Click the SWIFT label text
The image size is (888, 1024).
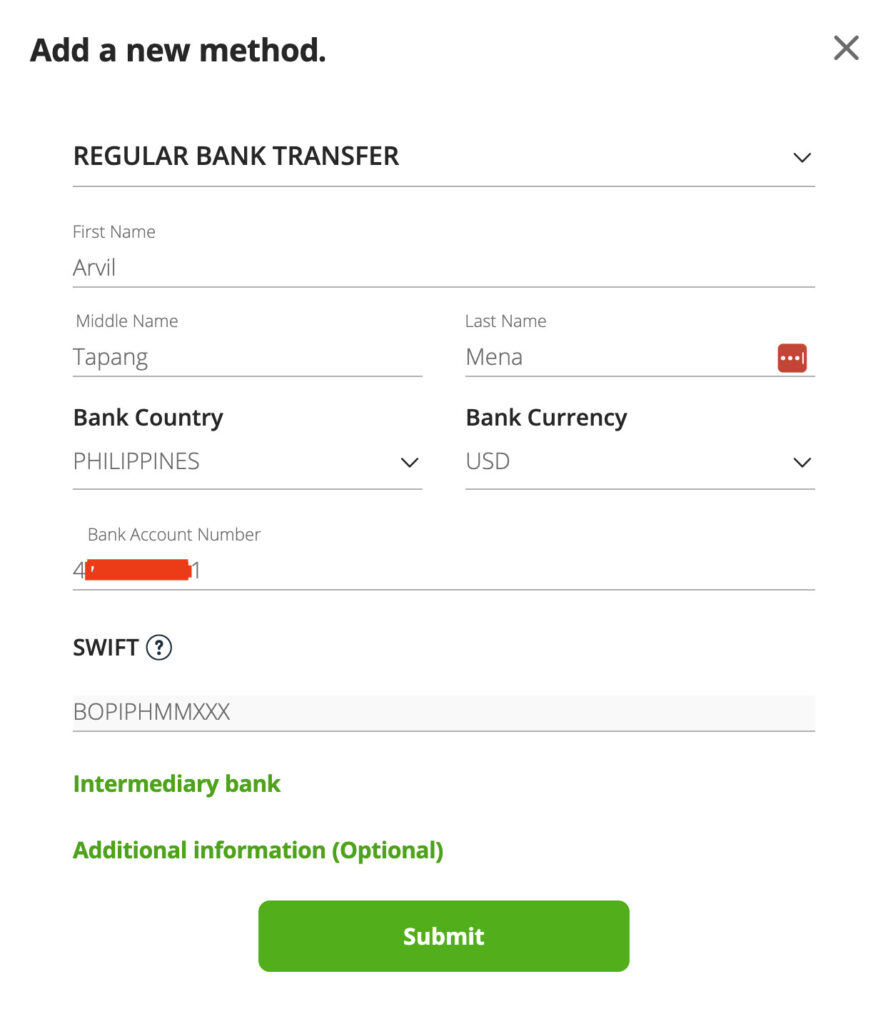point(105,648)
